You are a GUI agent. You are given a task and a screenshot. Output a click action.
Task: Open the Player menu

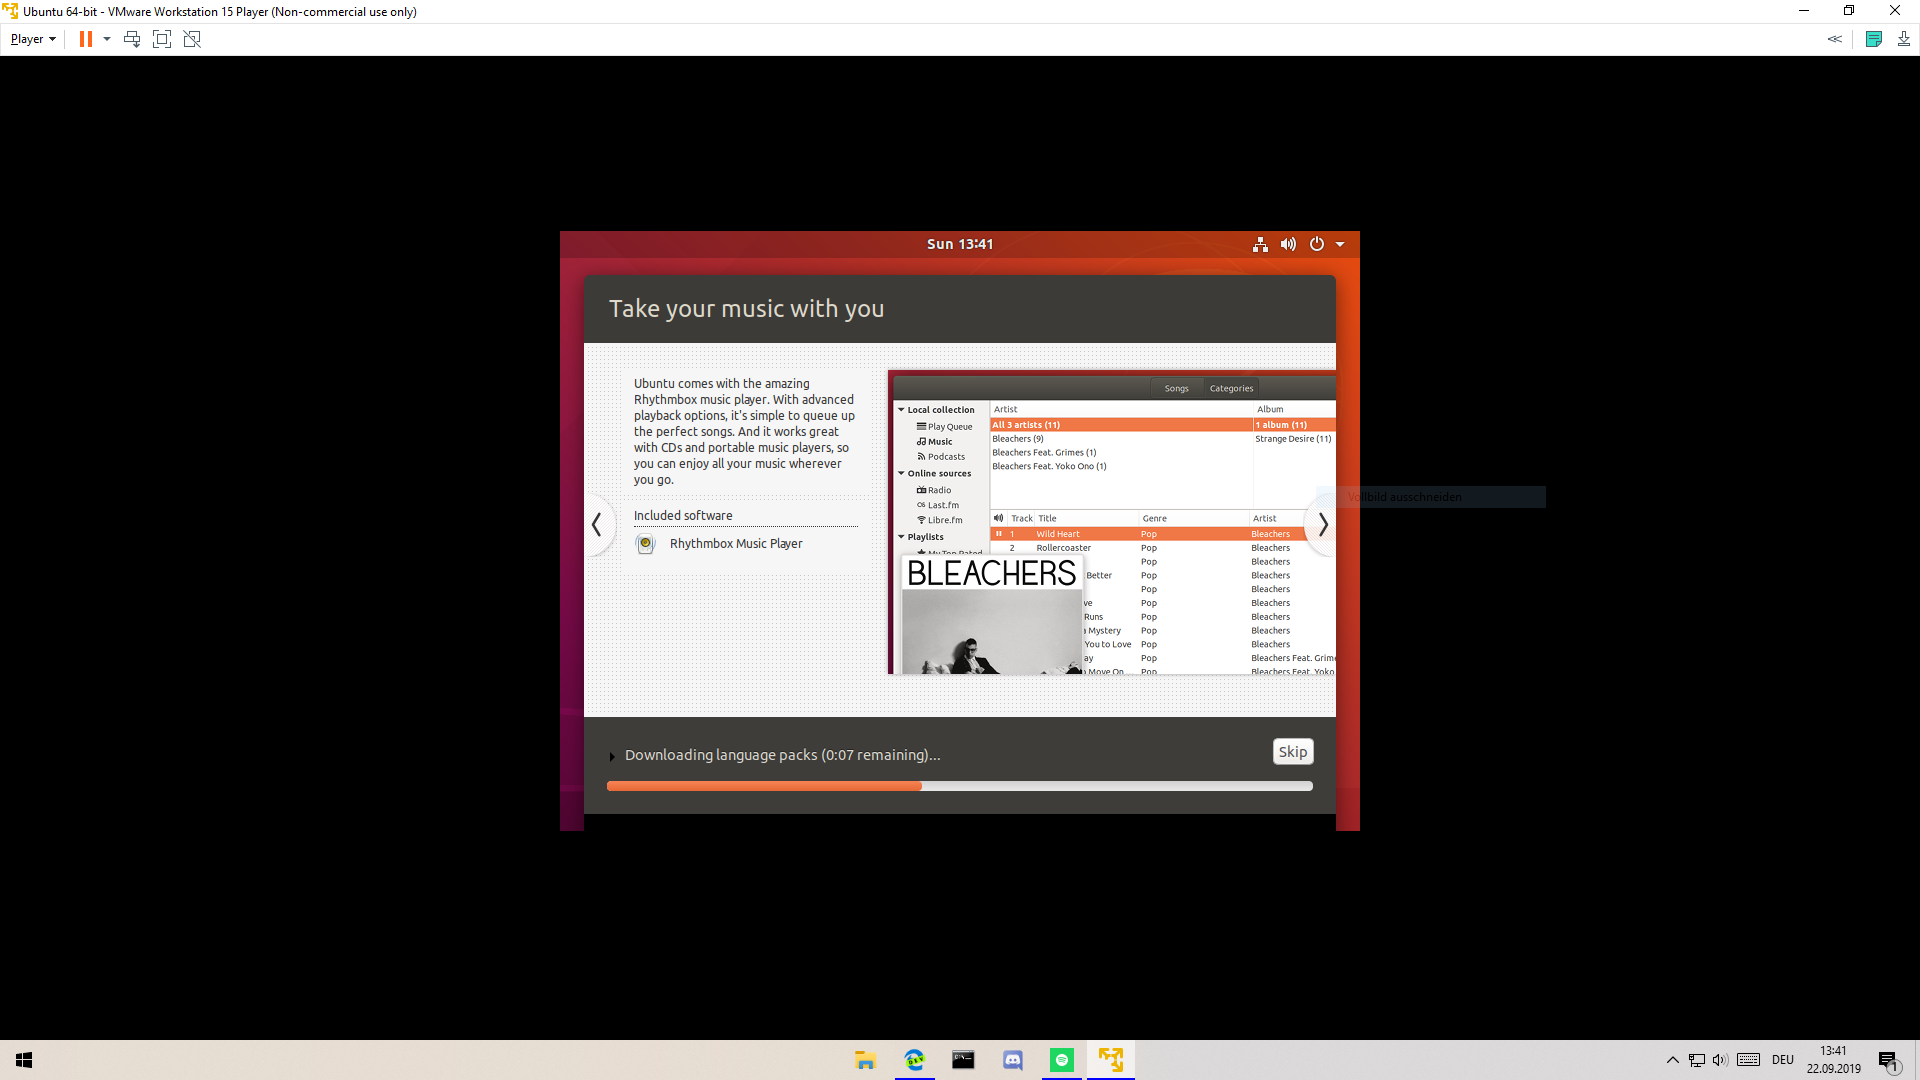(33, 39)
